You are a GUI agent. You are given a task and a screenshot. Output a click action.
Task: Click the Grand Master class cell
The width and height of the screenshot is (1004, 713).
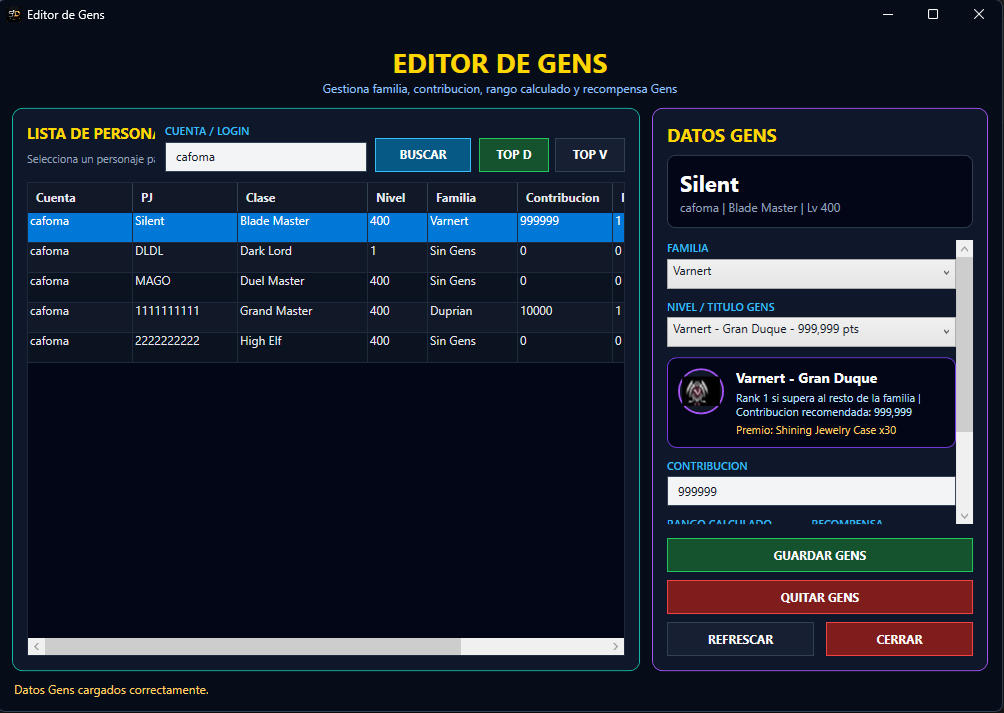click(x=302, y=317)
